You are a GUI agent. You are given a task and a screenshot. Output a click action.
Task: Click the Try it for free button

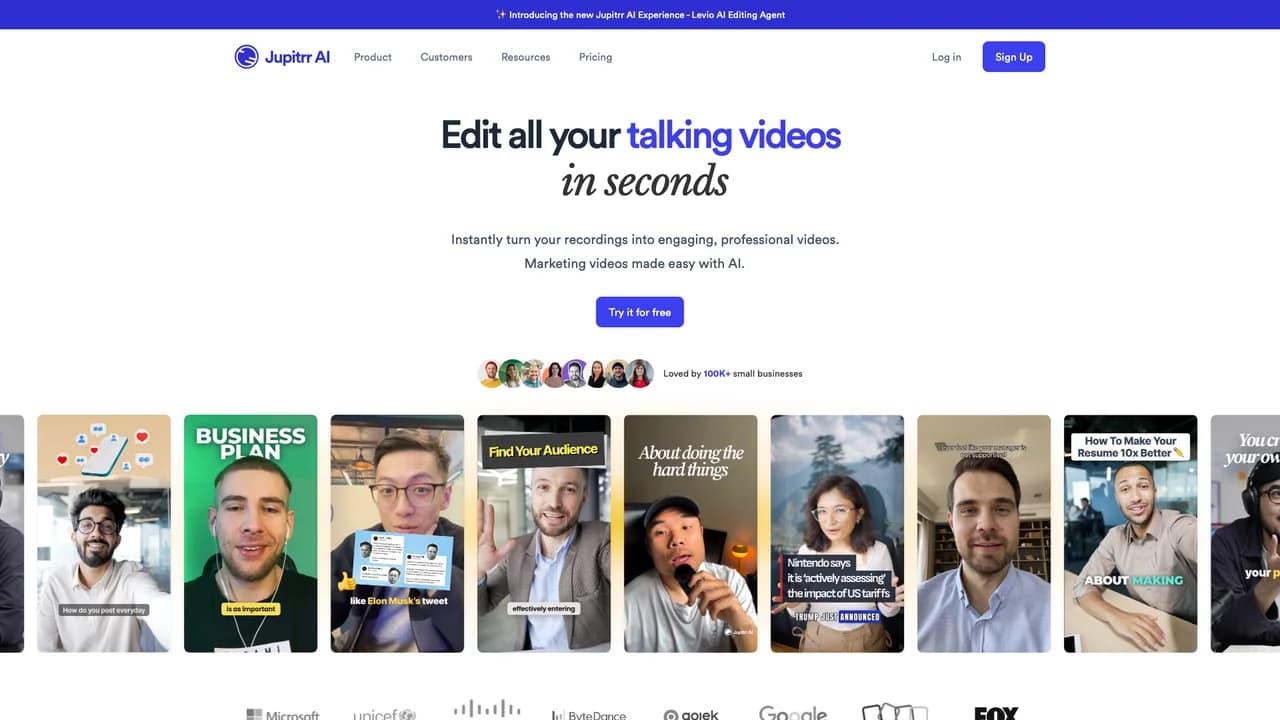point(640,312)
